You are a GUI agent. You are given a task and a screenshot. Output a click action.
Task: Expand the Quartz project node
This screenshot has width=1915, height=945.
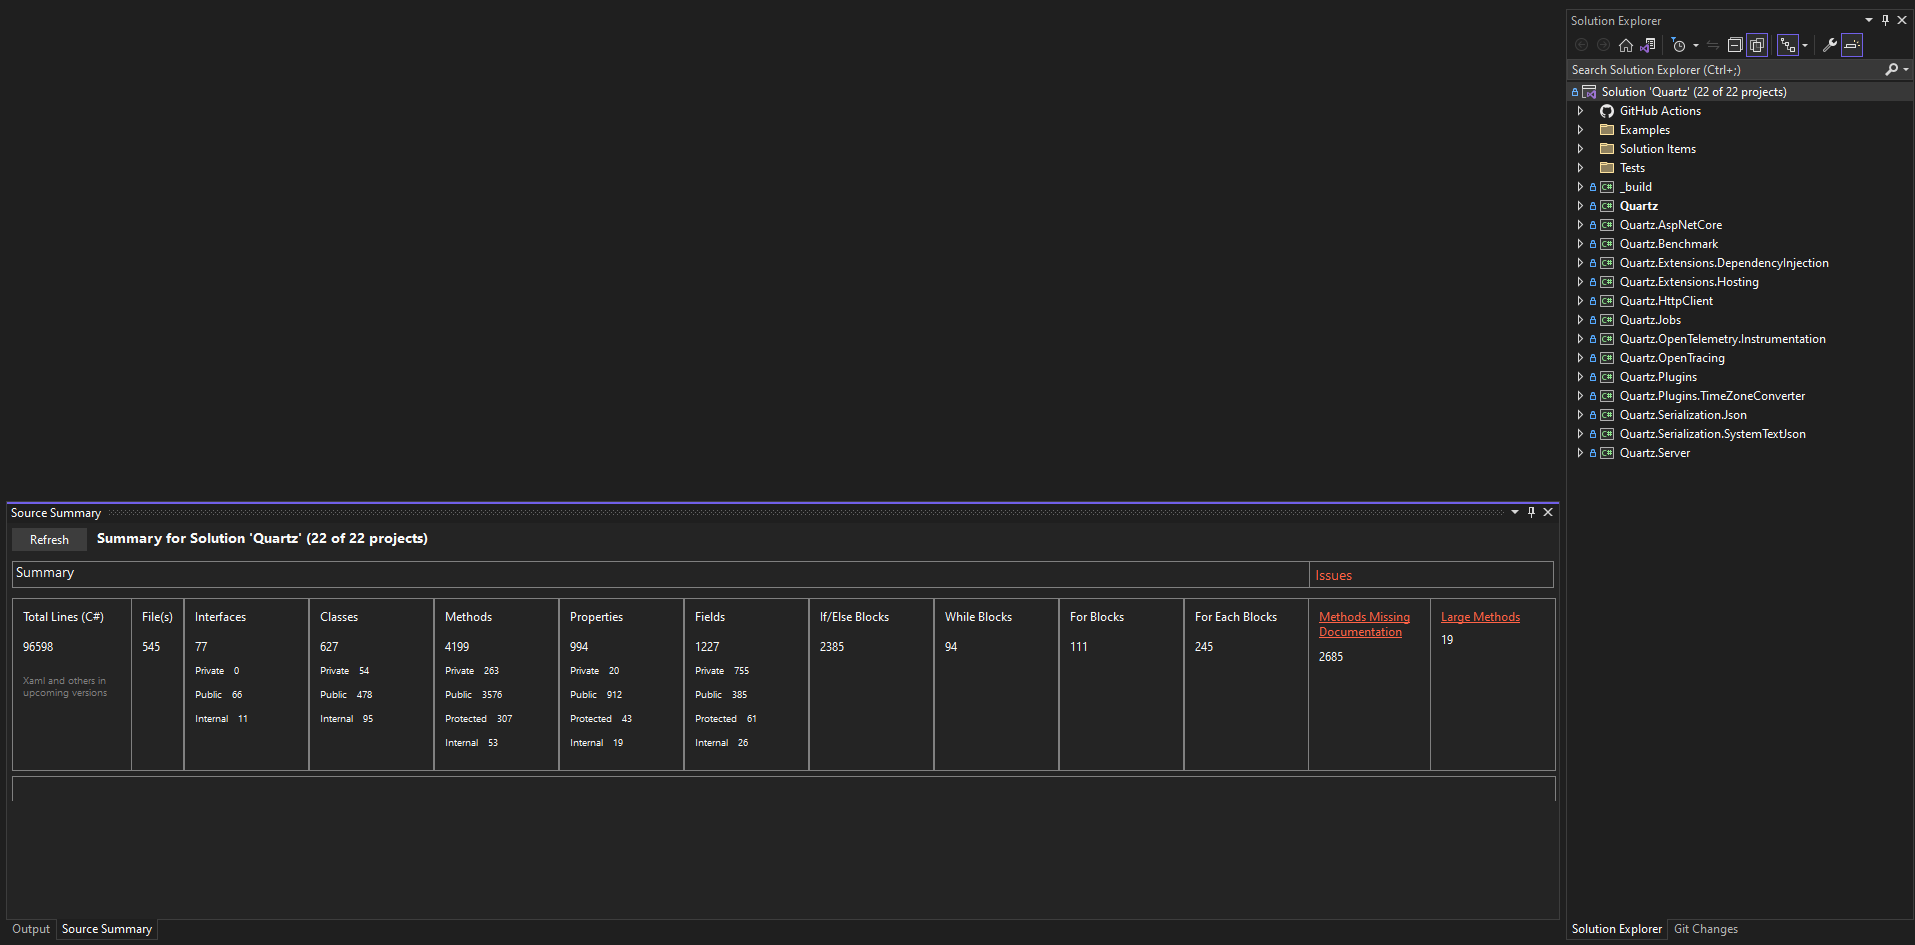(x=1580, y=206)
